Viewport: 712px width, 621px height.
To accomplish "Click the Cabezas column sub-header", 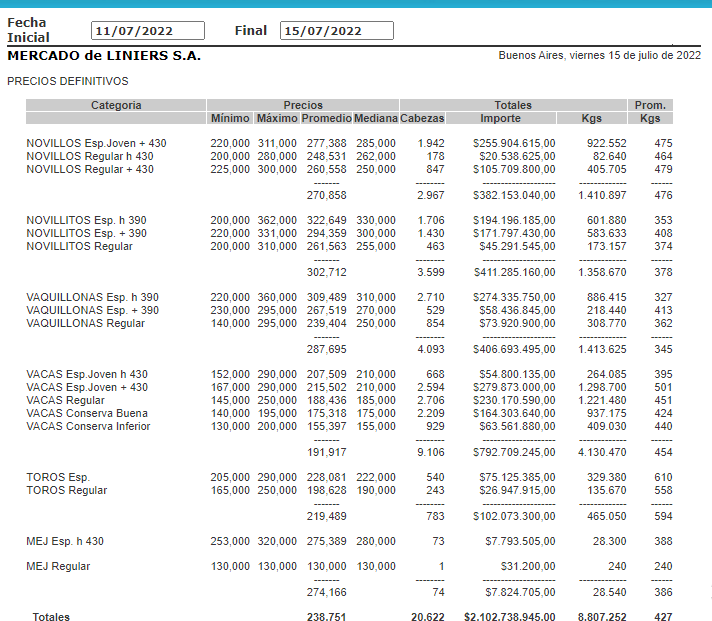I will (x=422, y=119).
